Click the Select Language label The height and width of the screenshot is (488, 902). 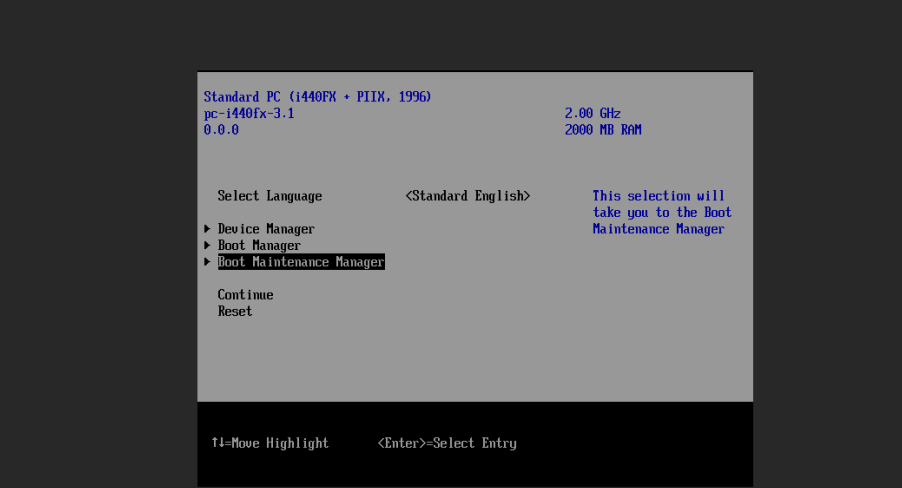coord(269,196)
